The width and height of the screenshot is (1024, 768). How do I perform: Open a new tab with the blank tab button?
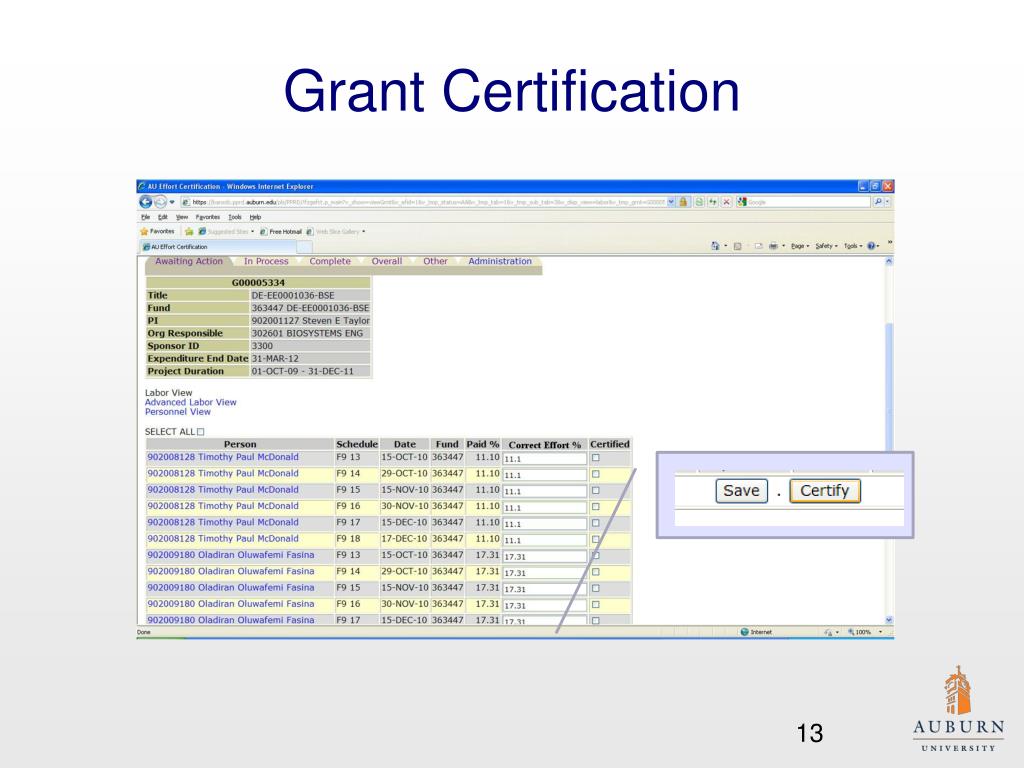pyautogui.click(x=304, y=247)
